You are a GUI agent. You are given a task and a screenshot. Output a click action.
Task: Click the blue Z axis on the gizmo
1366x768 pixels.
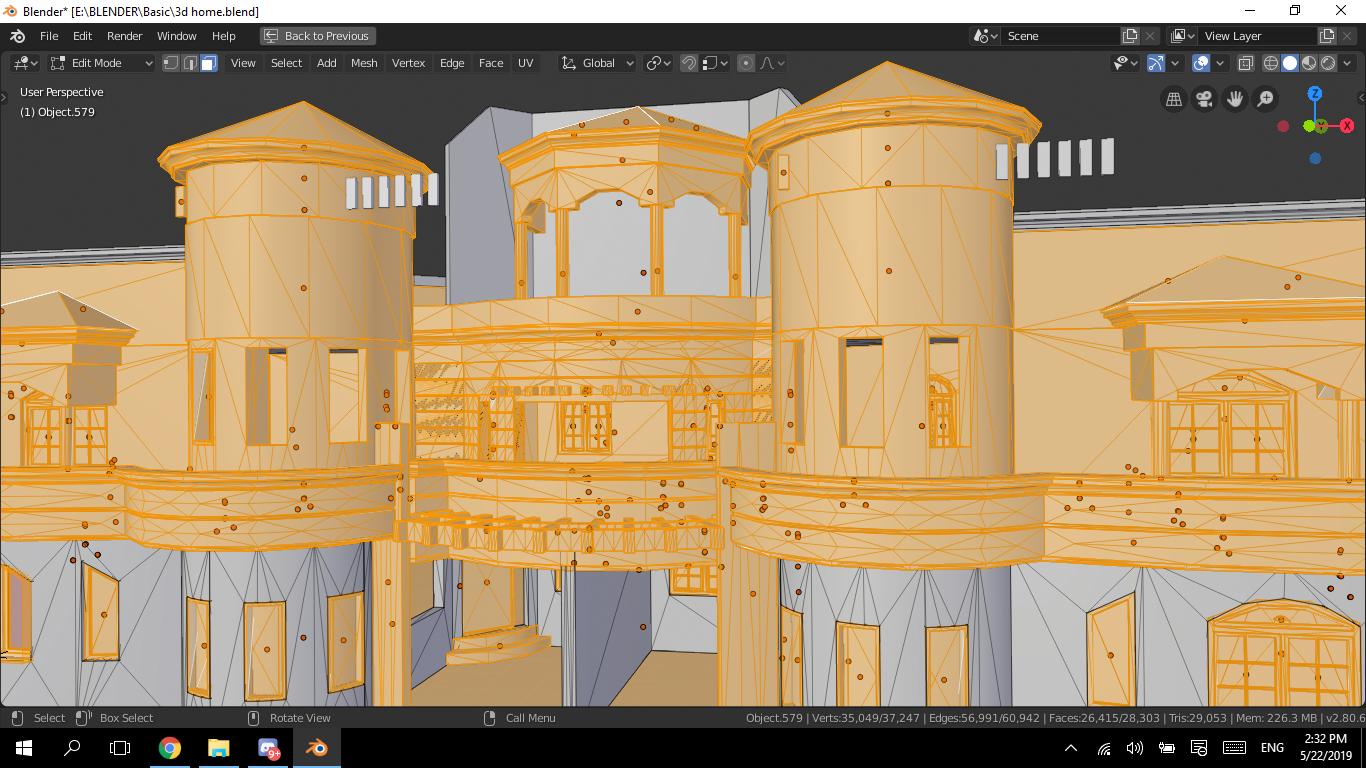click(1315, 94)
